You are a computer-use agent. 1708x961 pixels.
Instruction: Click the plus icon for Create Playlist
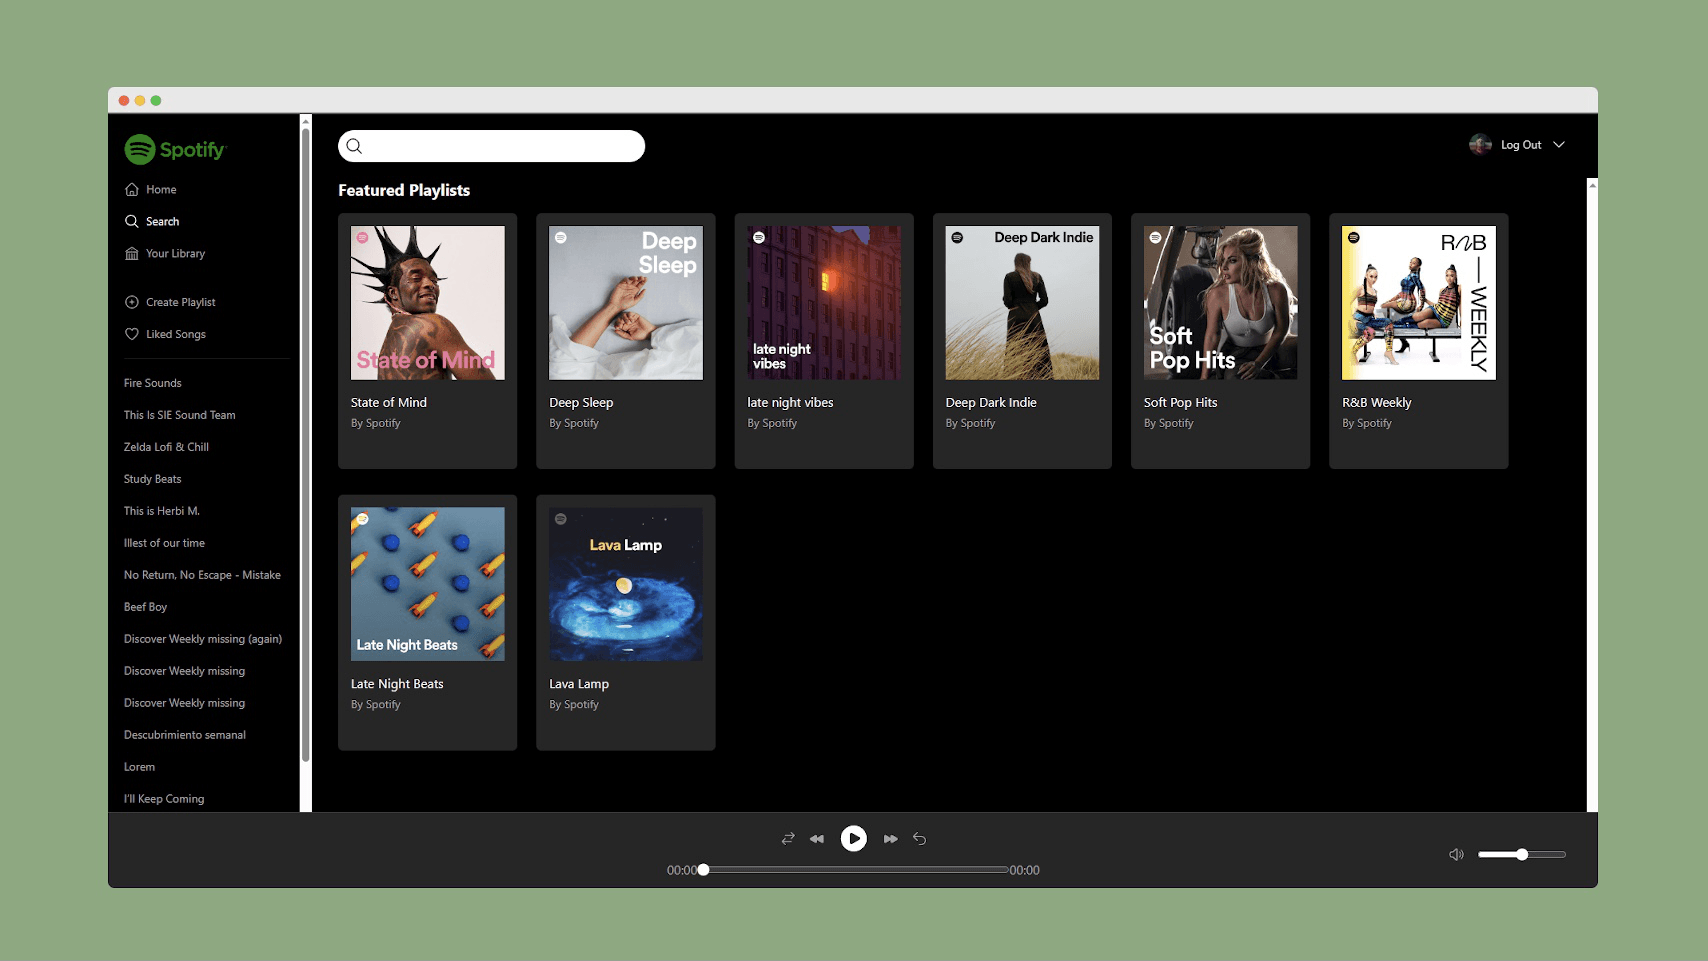point(132,302)
